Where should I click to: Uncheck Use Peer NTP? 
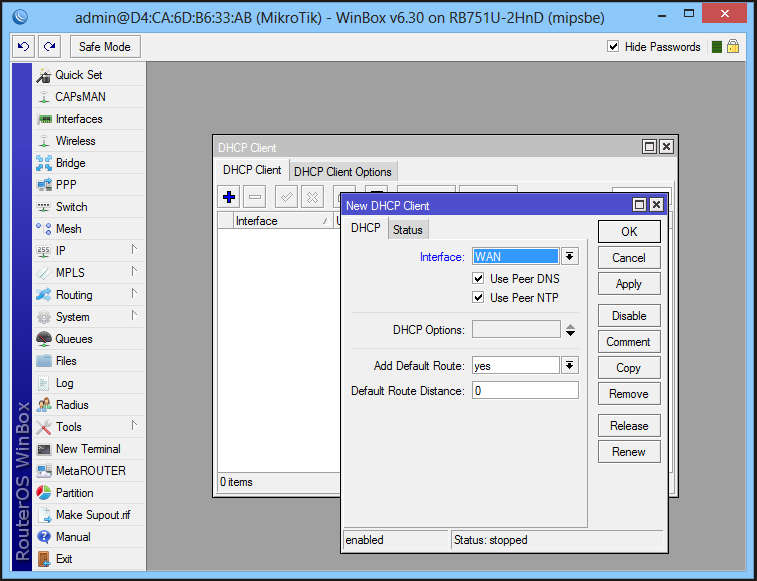pyautogui.click(x=478, y=298)
